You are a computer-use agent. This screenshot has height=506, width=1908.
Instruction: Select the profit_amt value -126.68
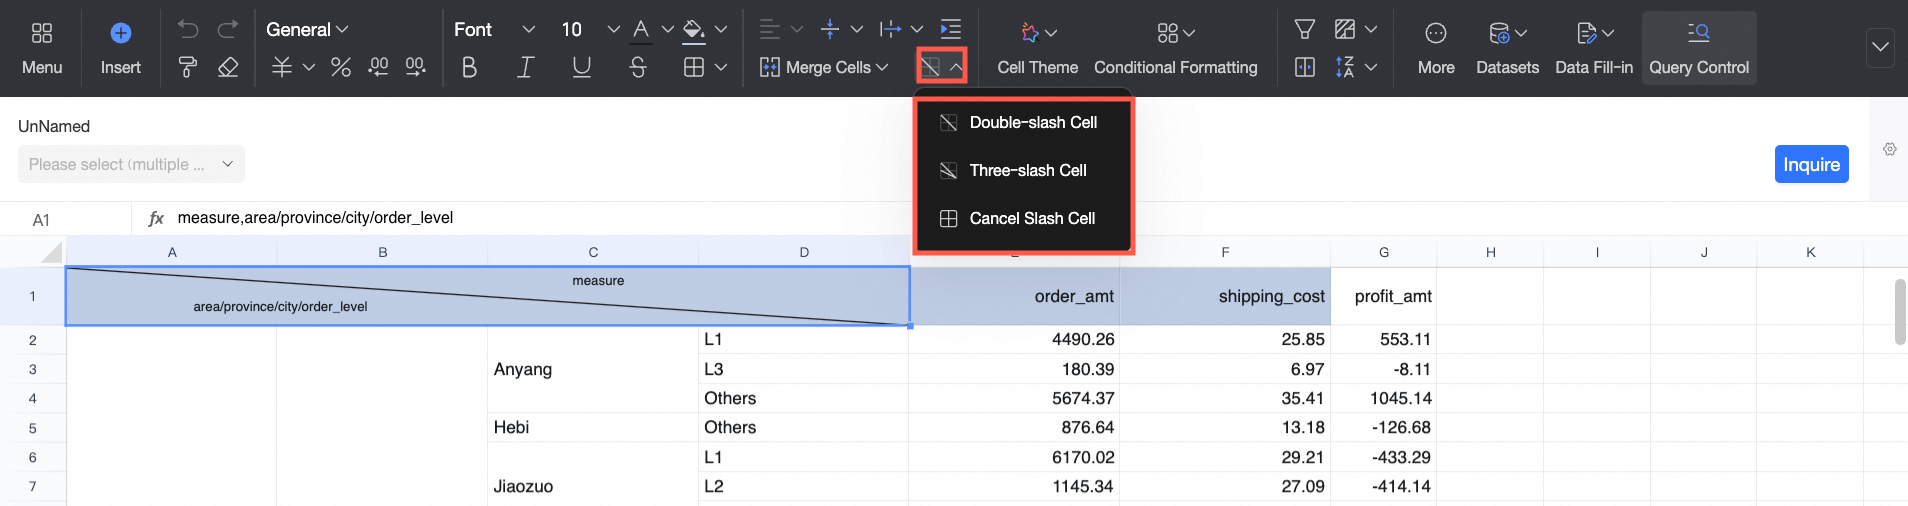pyautogui.click(x=1384, y=427)
